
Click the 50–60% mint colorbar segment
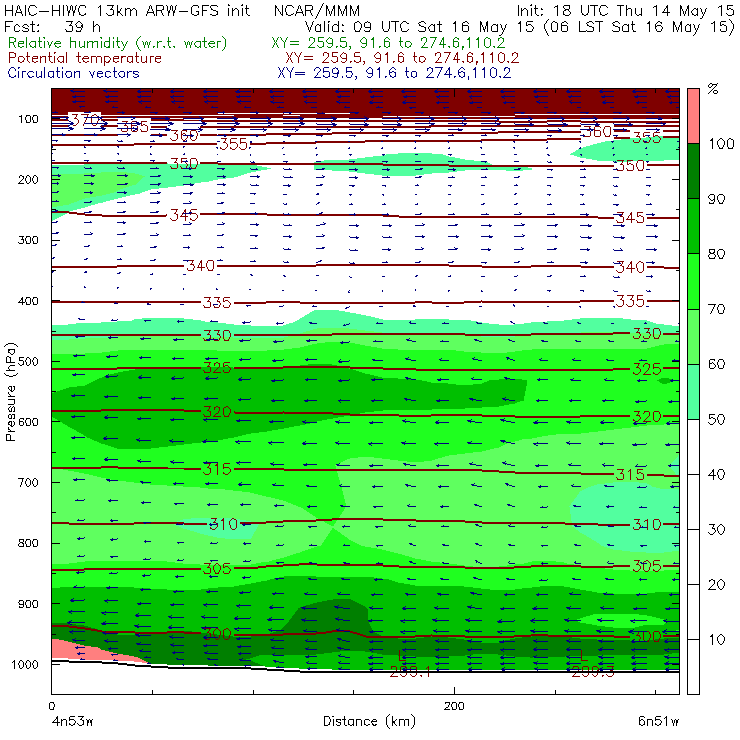click(693, 392)
